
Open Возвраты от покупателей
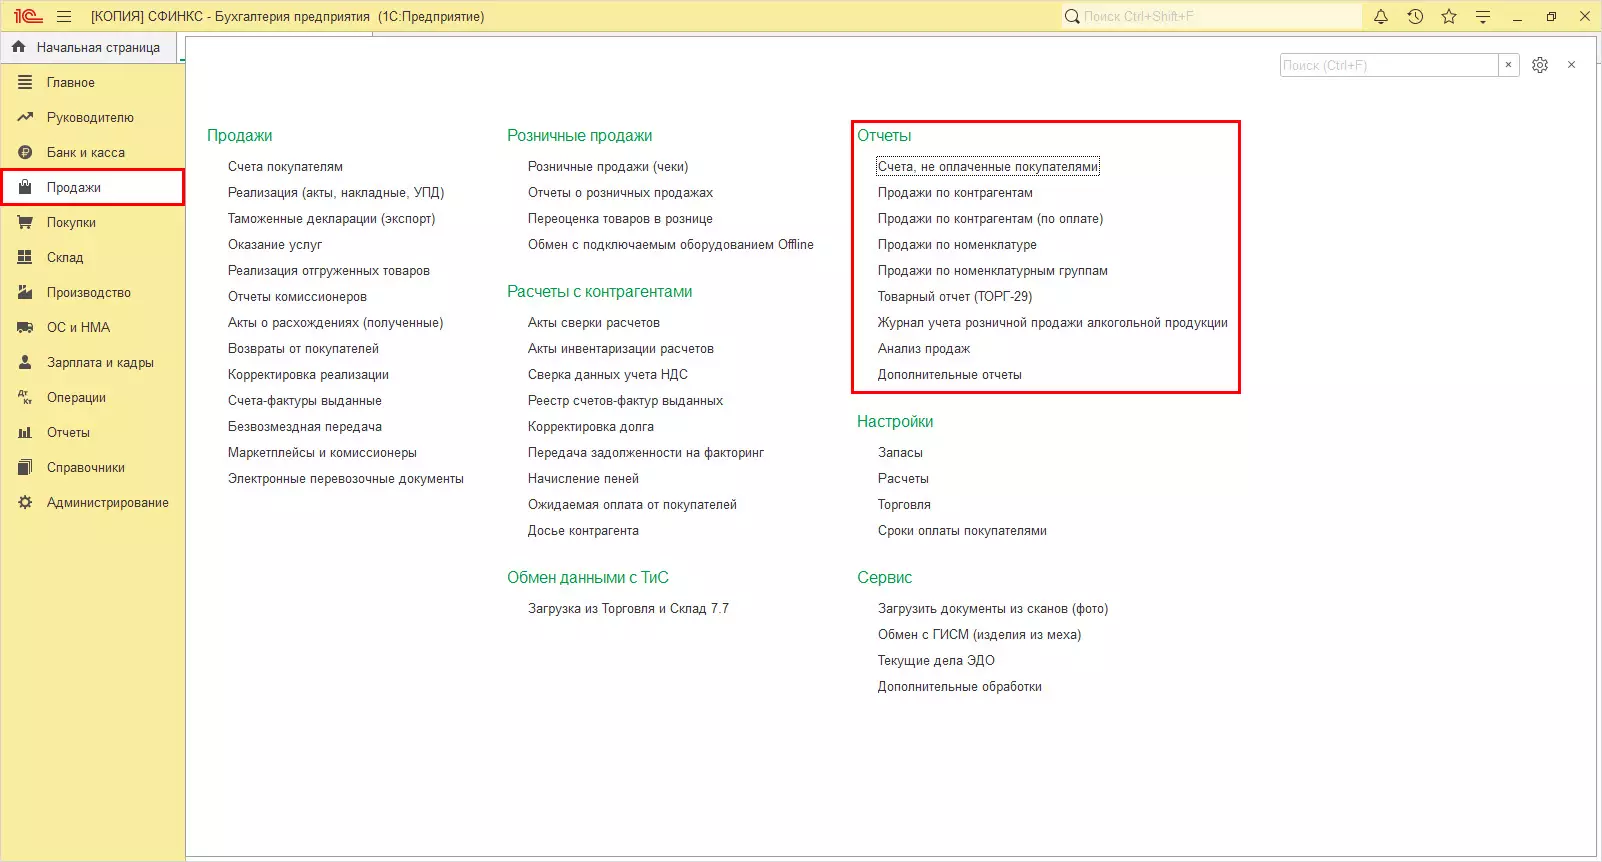(303, 348)
